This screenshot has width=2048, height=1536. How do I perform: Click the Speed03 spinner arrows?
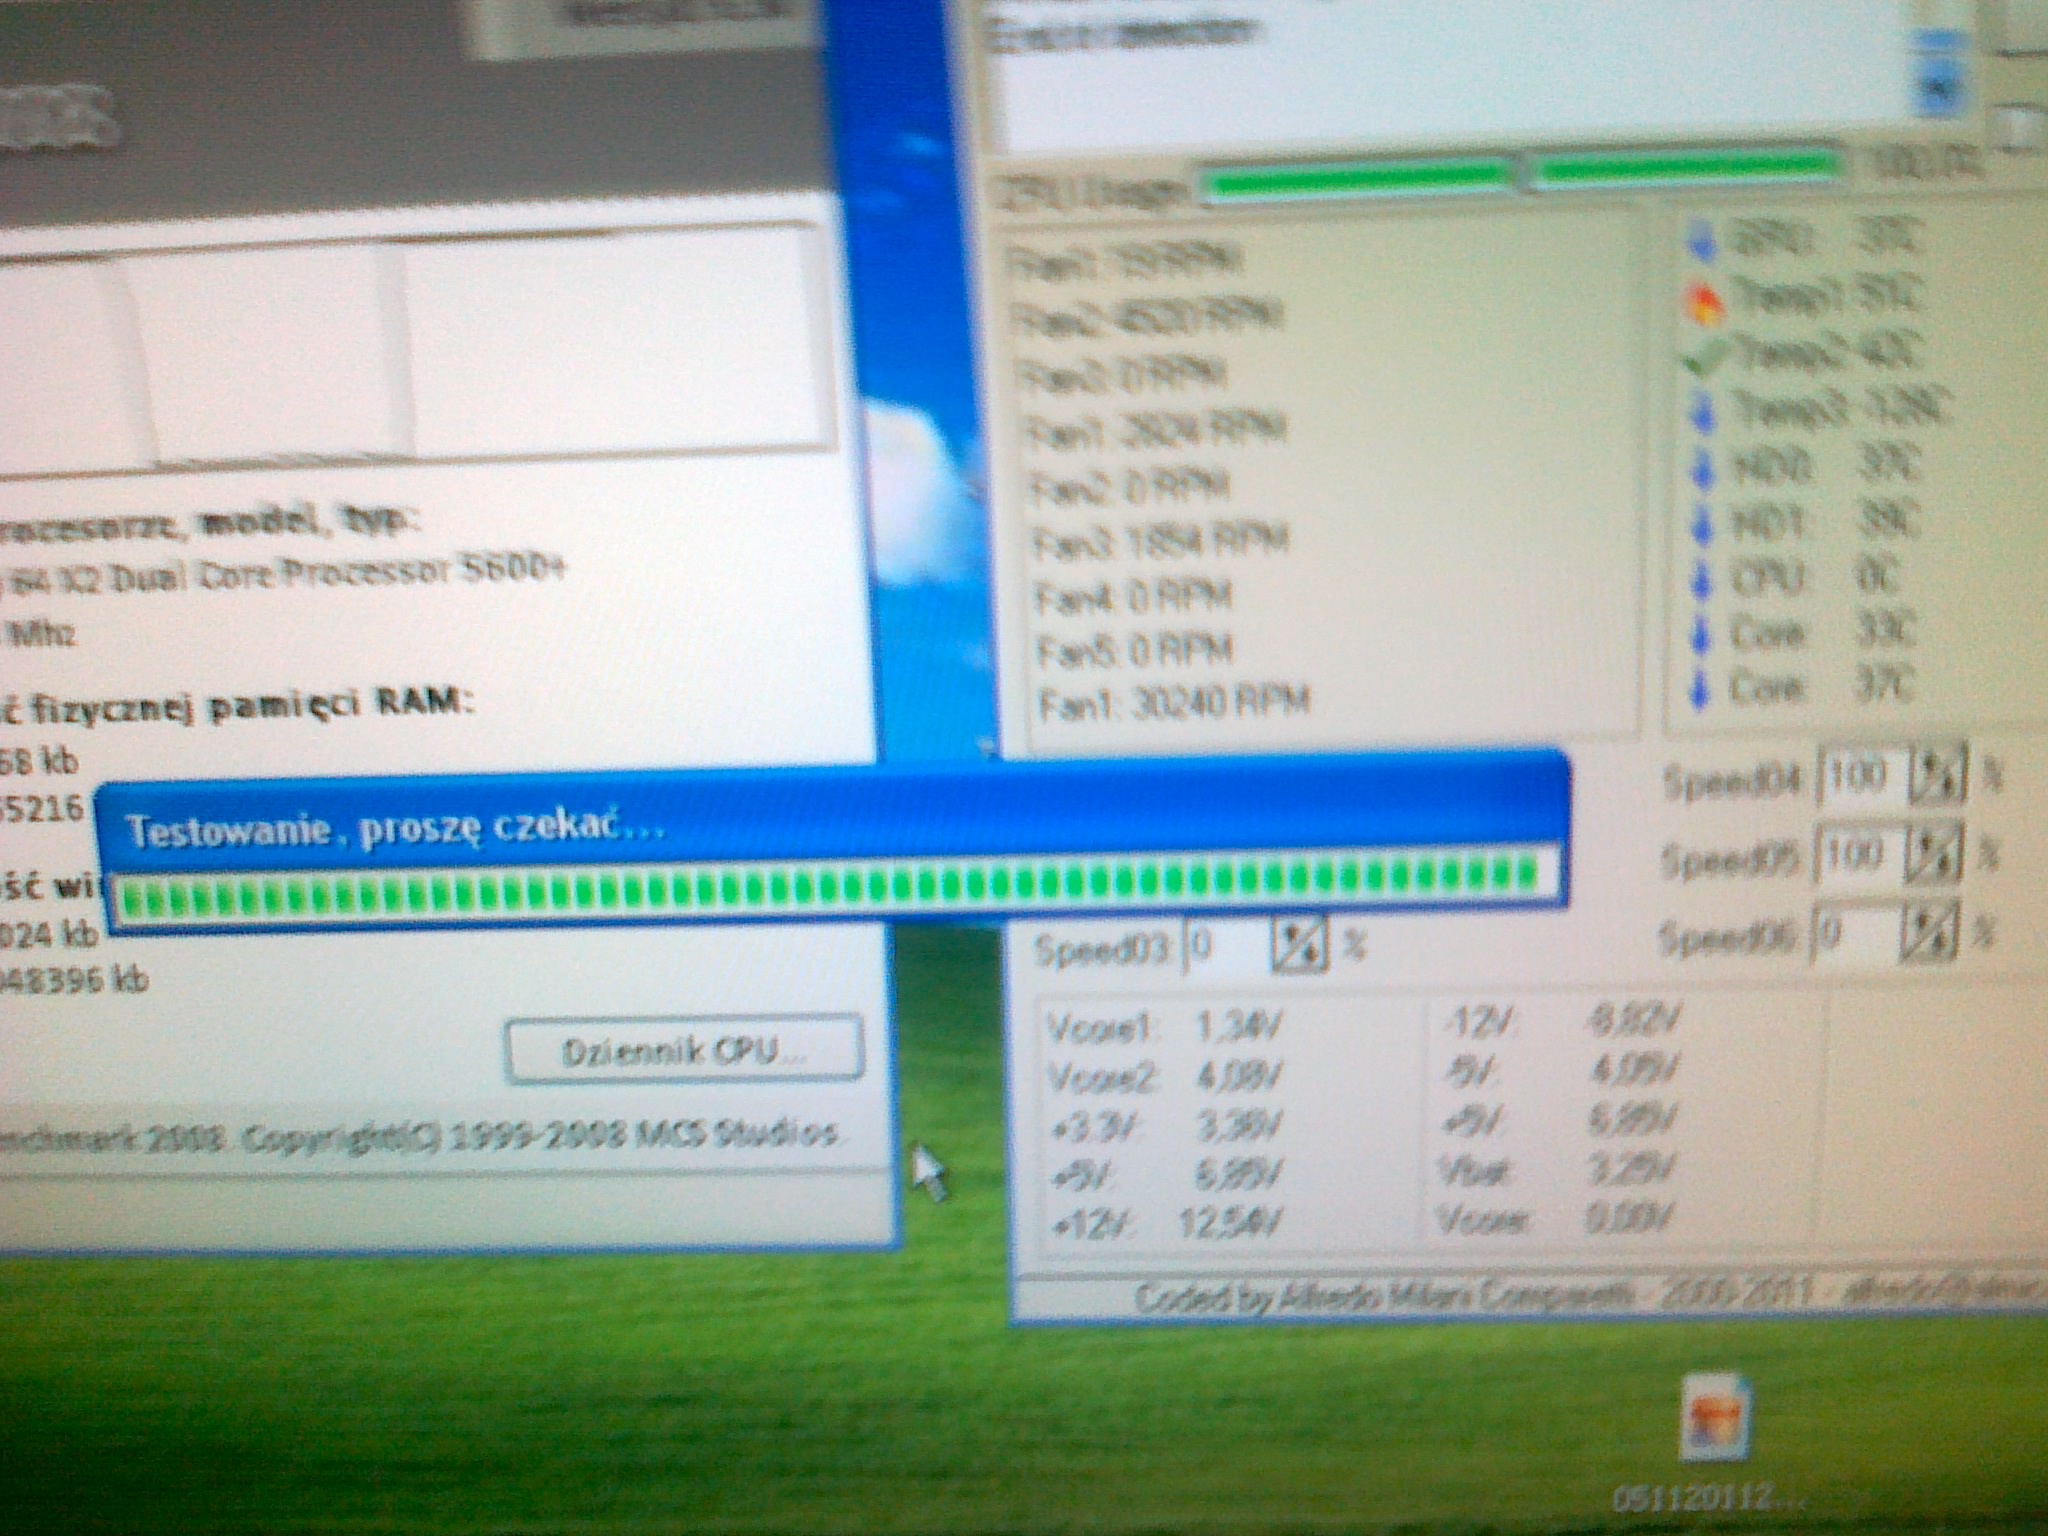(x=1298, y=946)
